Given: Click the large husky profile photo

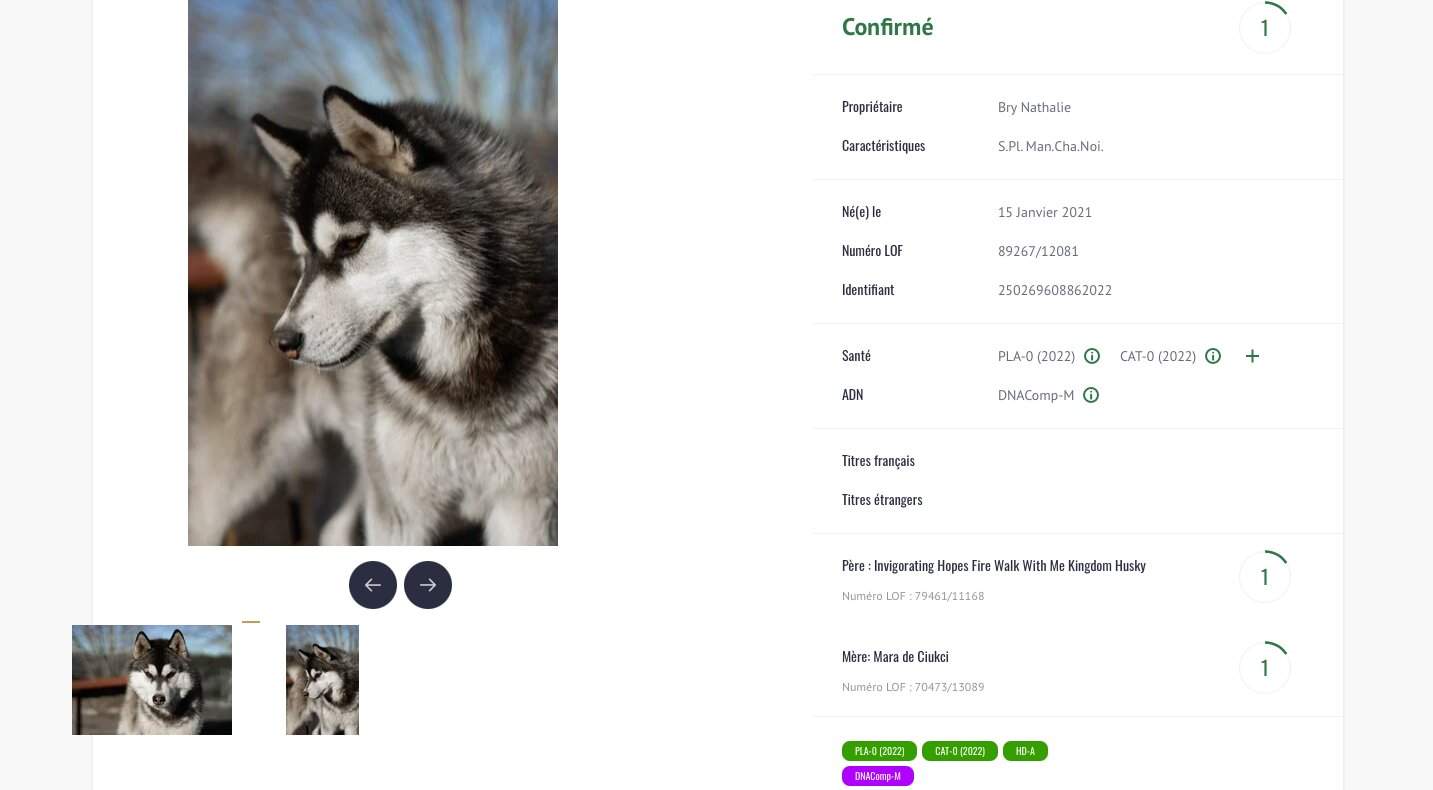Looking at the screenshot, I should (373, 273).
